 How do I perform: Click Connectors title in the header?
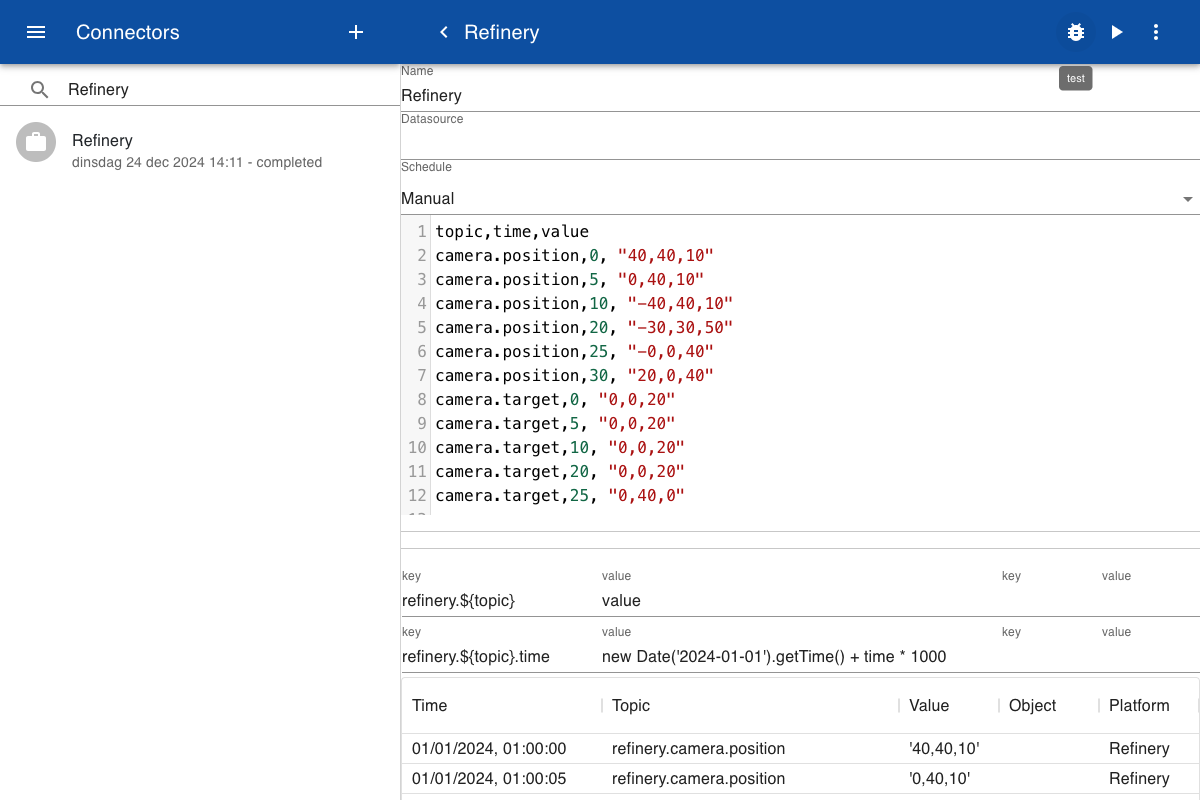[x=128, y=32]
